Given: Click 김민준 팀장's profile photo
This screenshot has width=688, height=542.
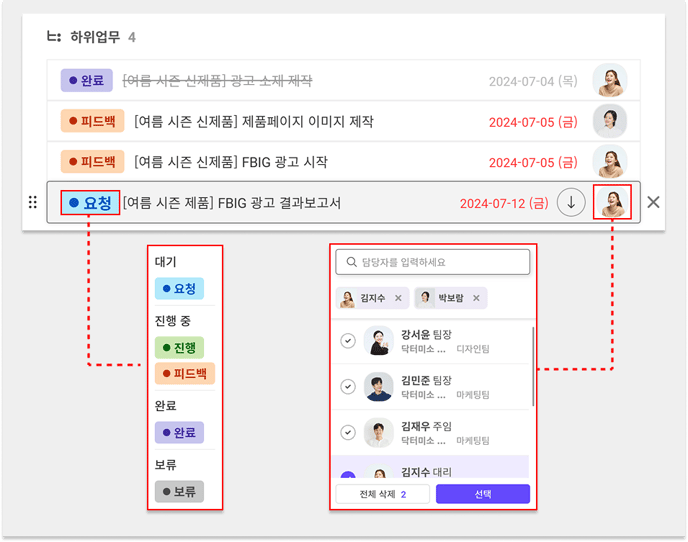Looking at the screenshot, I should pos(379,387).
